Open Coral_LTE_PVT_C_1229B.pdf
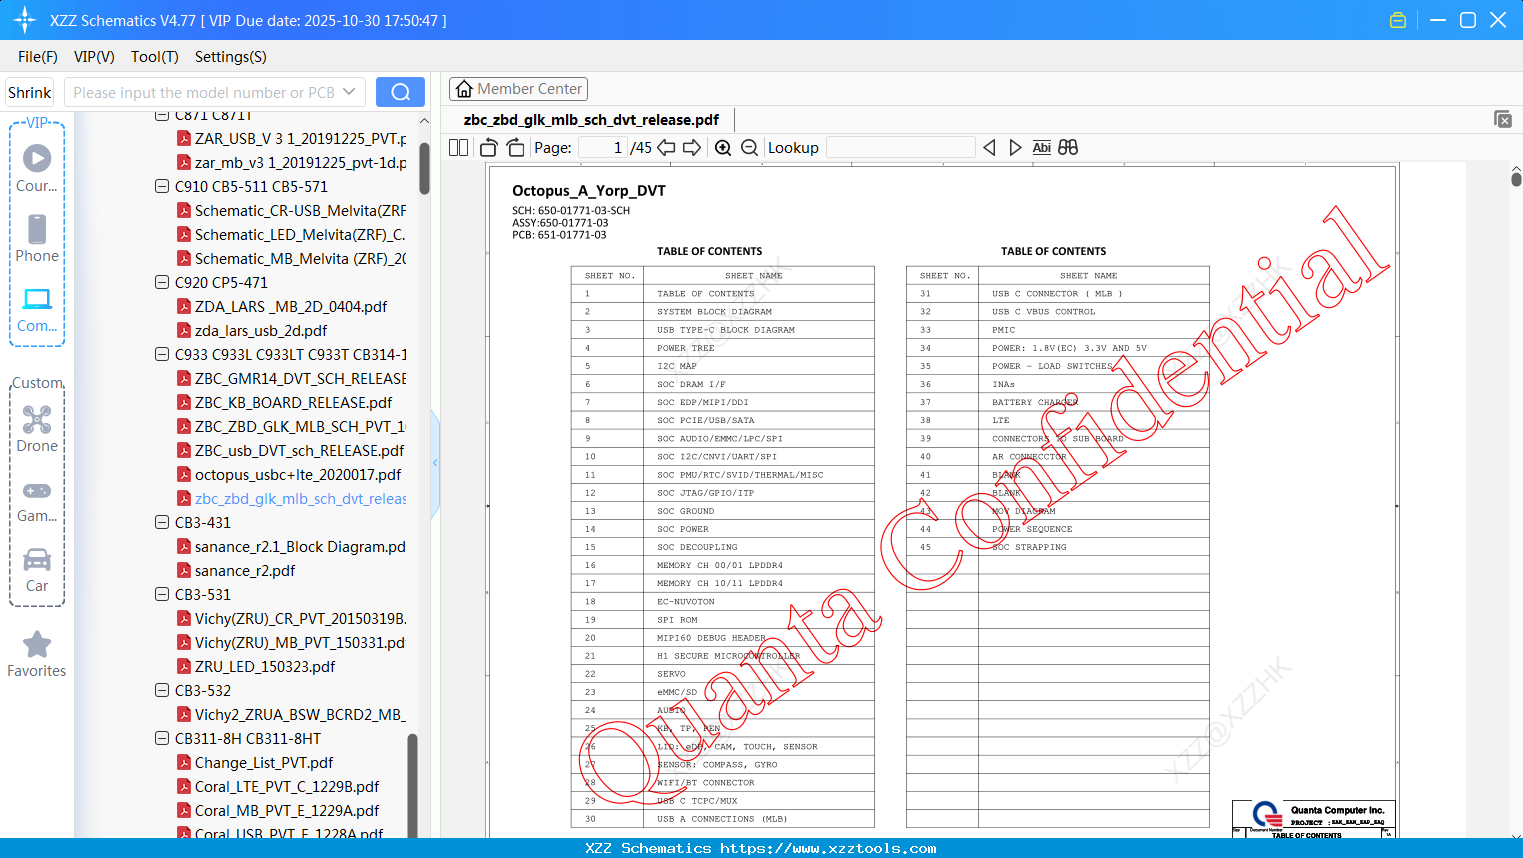The height and width of the screenshot is (858, 1523). 287,787
